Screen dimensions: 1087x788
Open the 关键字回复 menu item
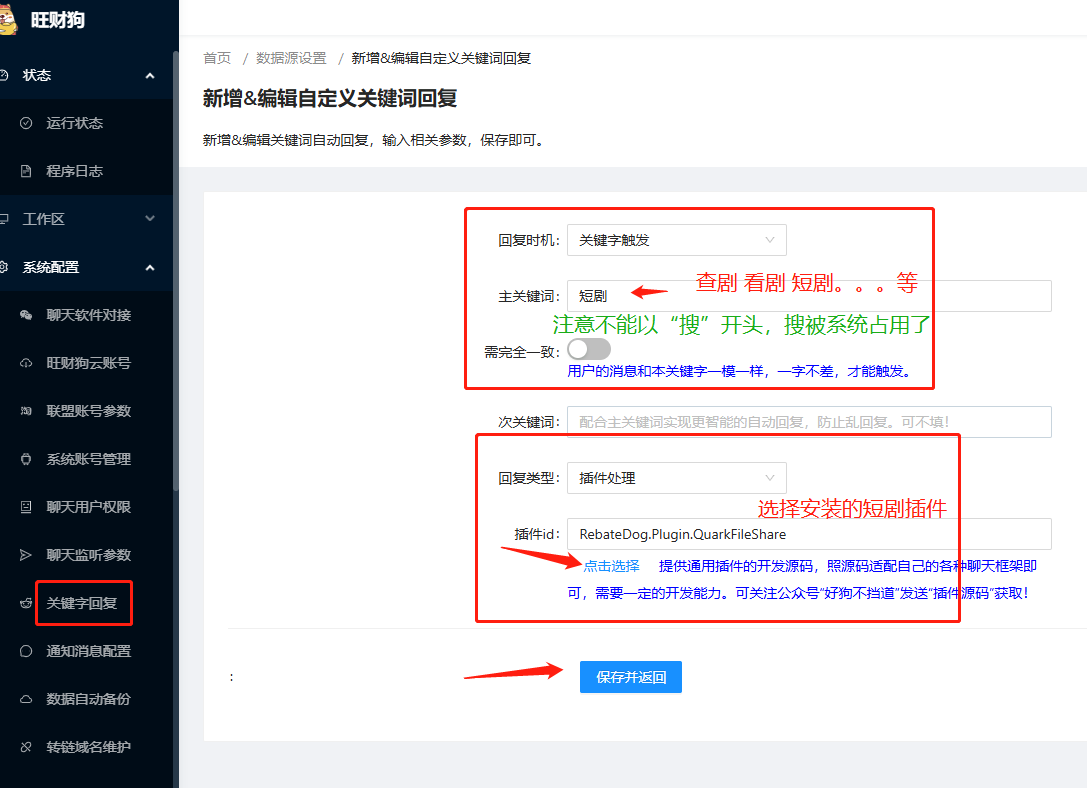click(82, 603)
